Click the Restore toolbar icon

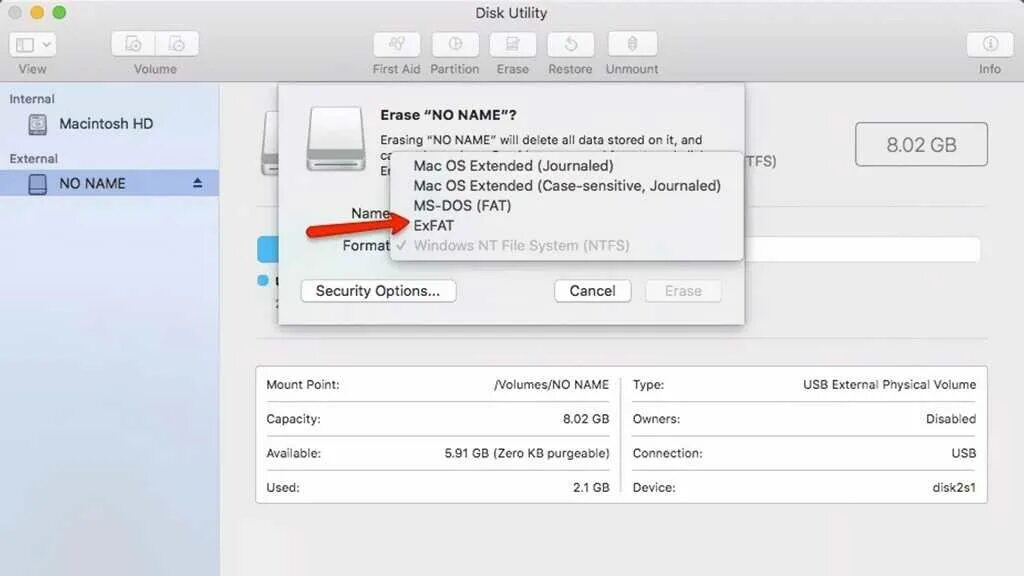(570, 44)
